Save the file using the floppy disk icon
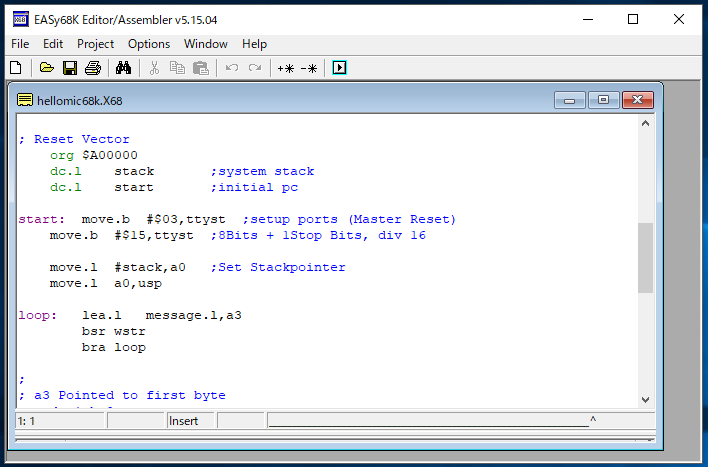This screenshot has width=708, height=467. point(70,68)
